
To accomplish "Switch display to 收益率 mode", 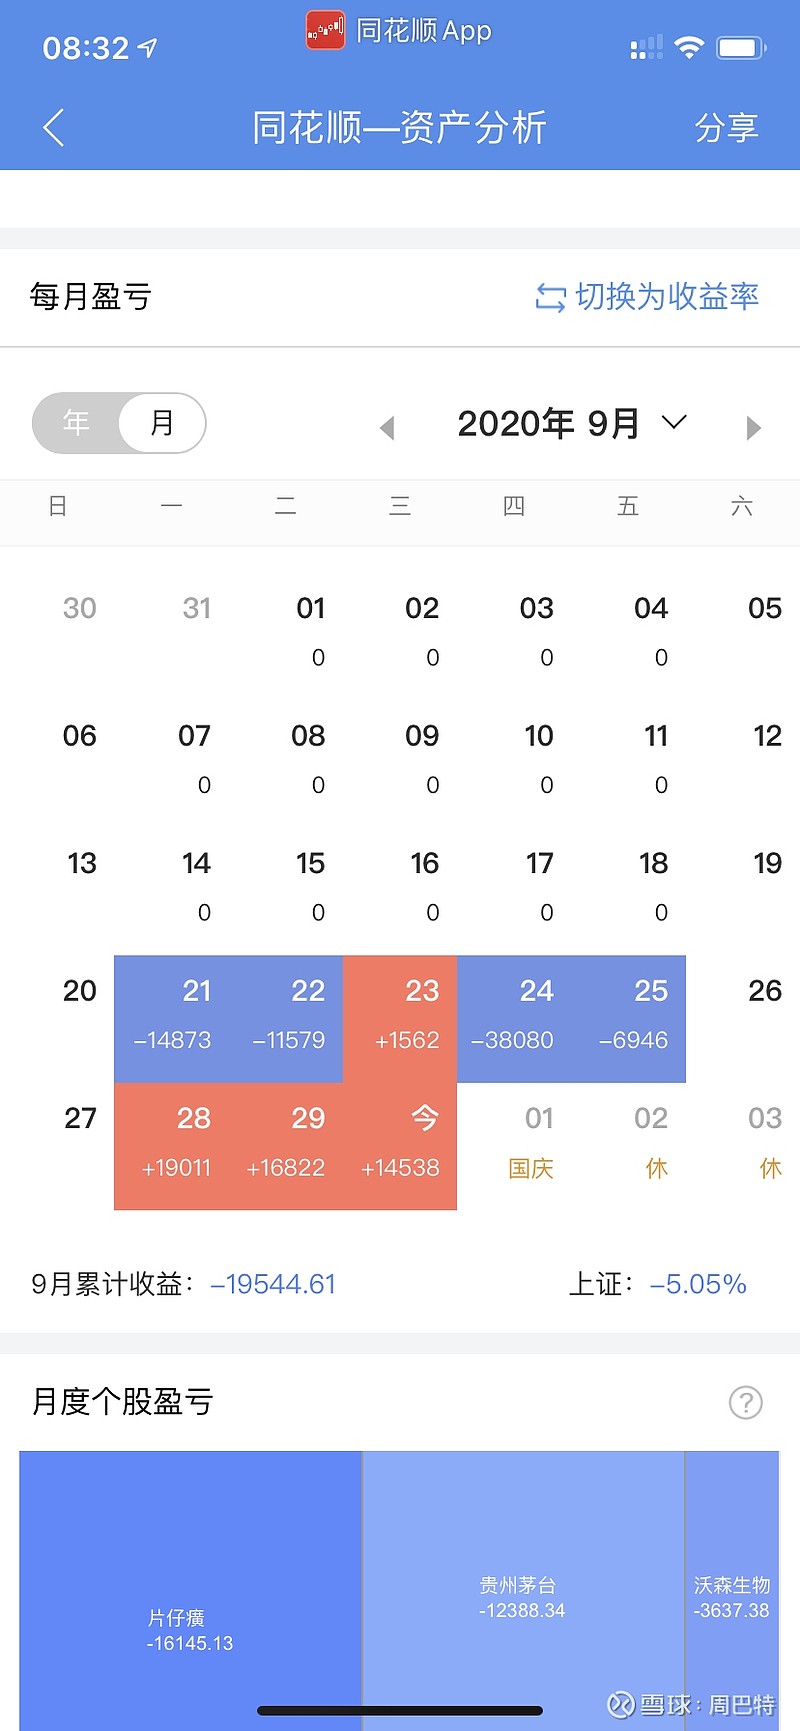I will pyautogui.click(x=647, y=297).
